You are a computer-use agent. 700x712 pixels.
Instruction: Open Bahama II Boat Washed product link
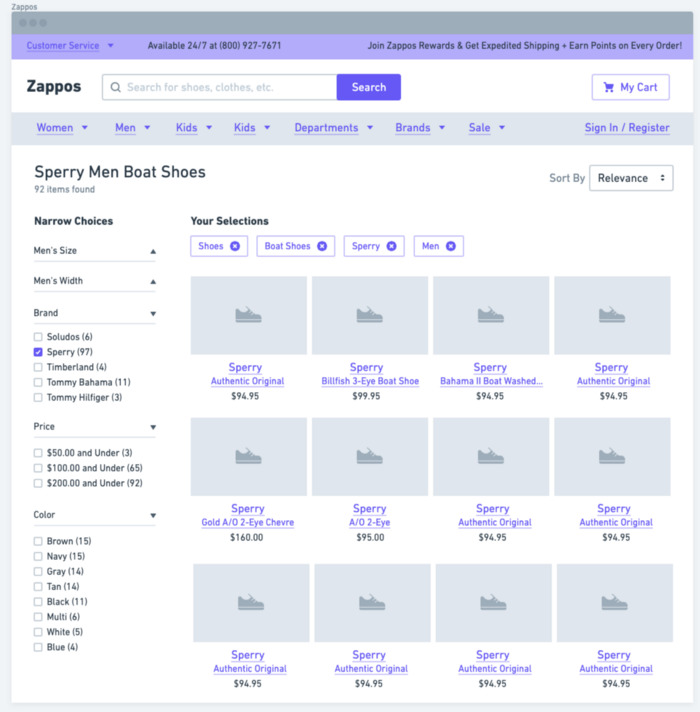491,381
